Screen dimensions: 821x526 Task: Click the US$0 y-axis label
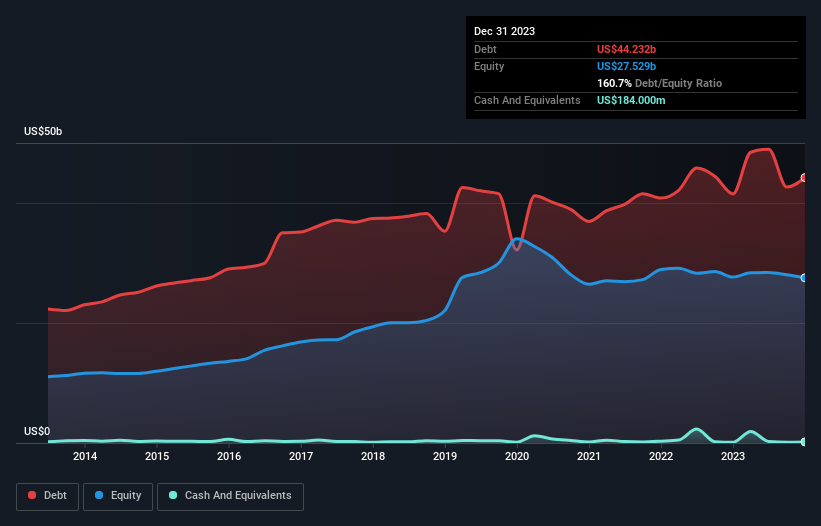coord(37,431)
